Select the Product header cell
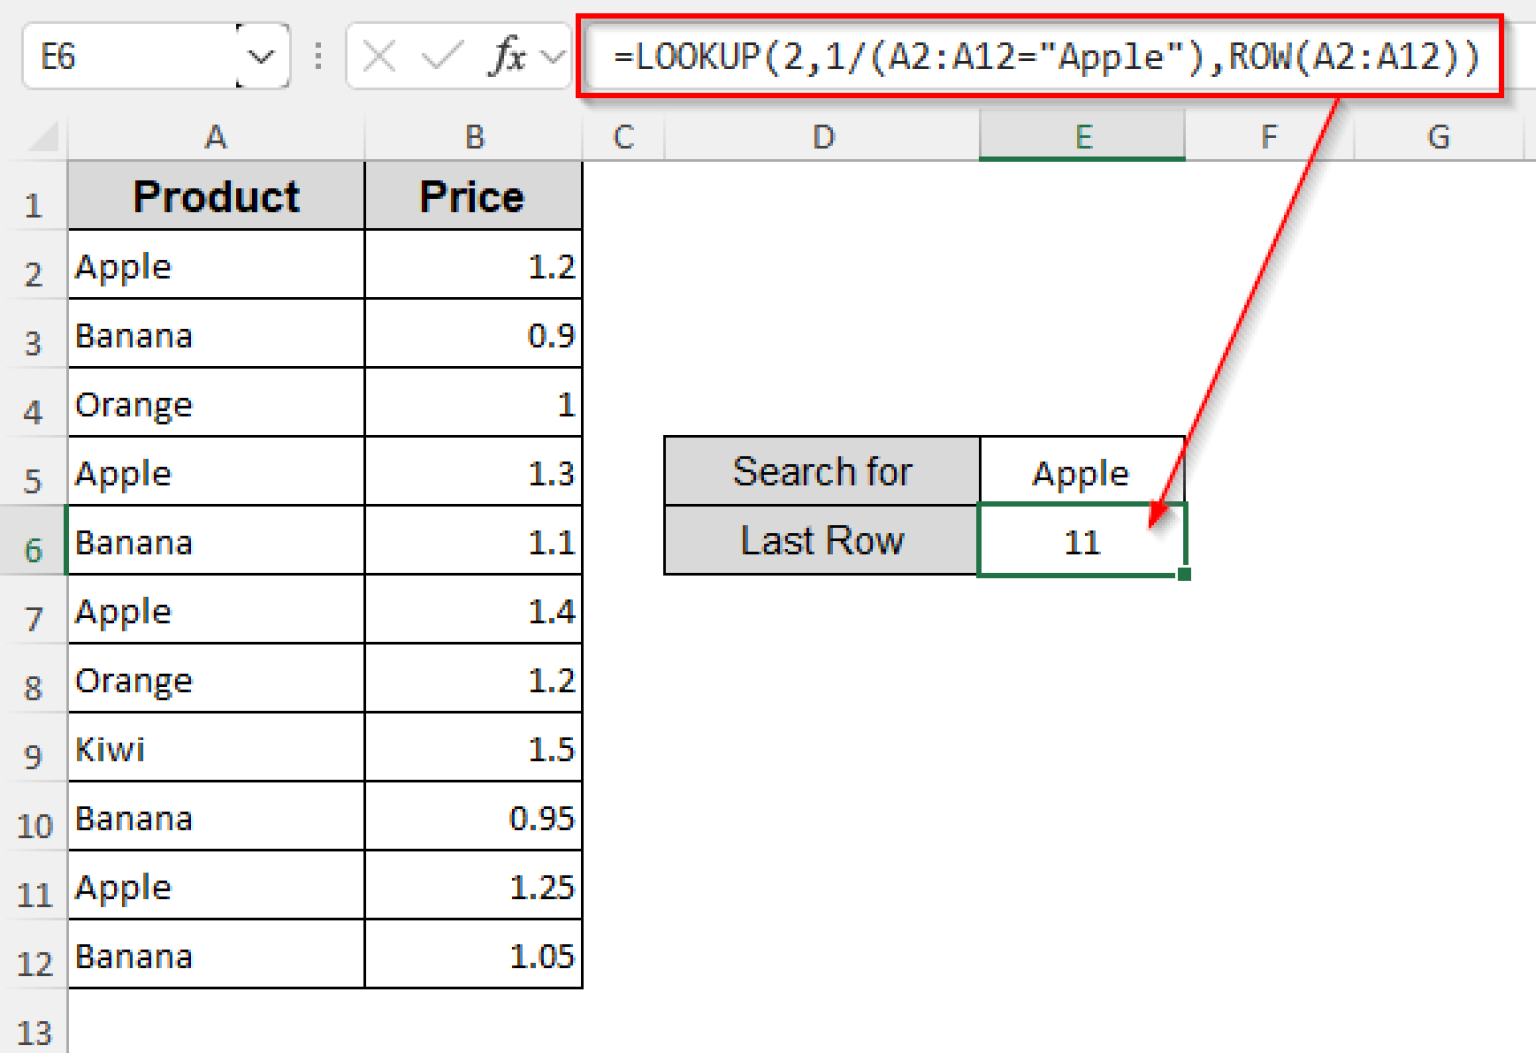 point(216,196)
